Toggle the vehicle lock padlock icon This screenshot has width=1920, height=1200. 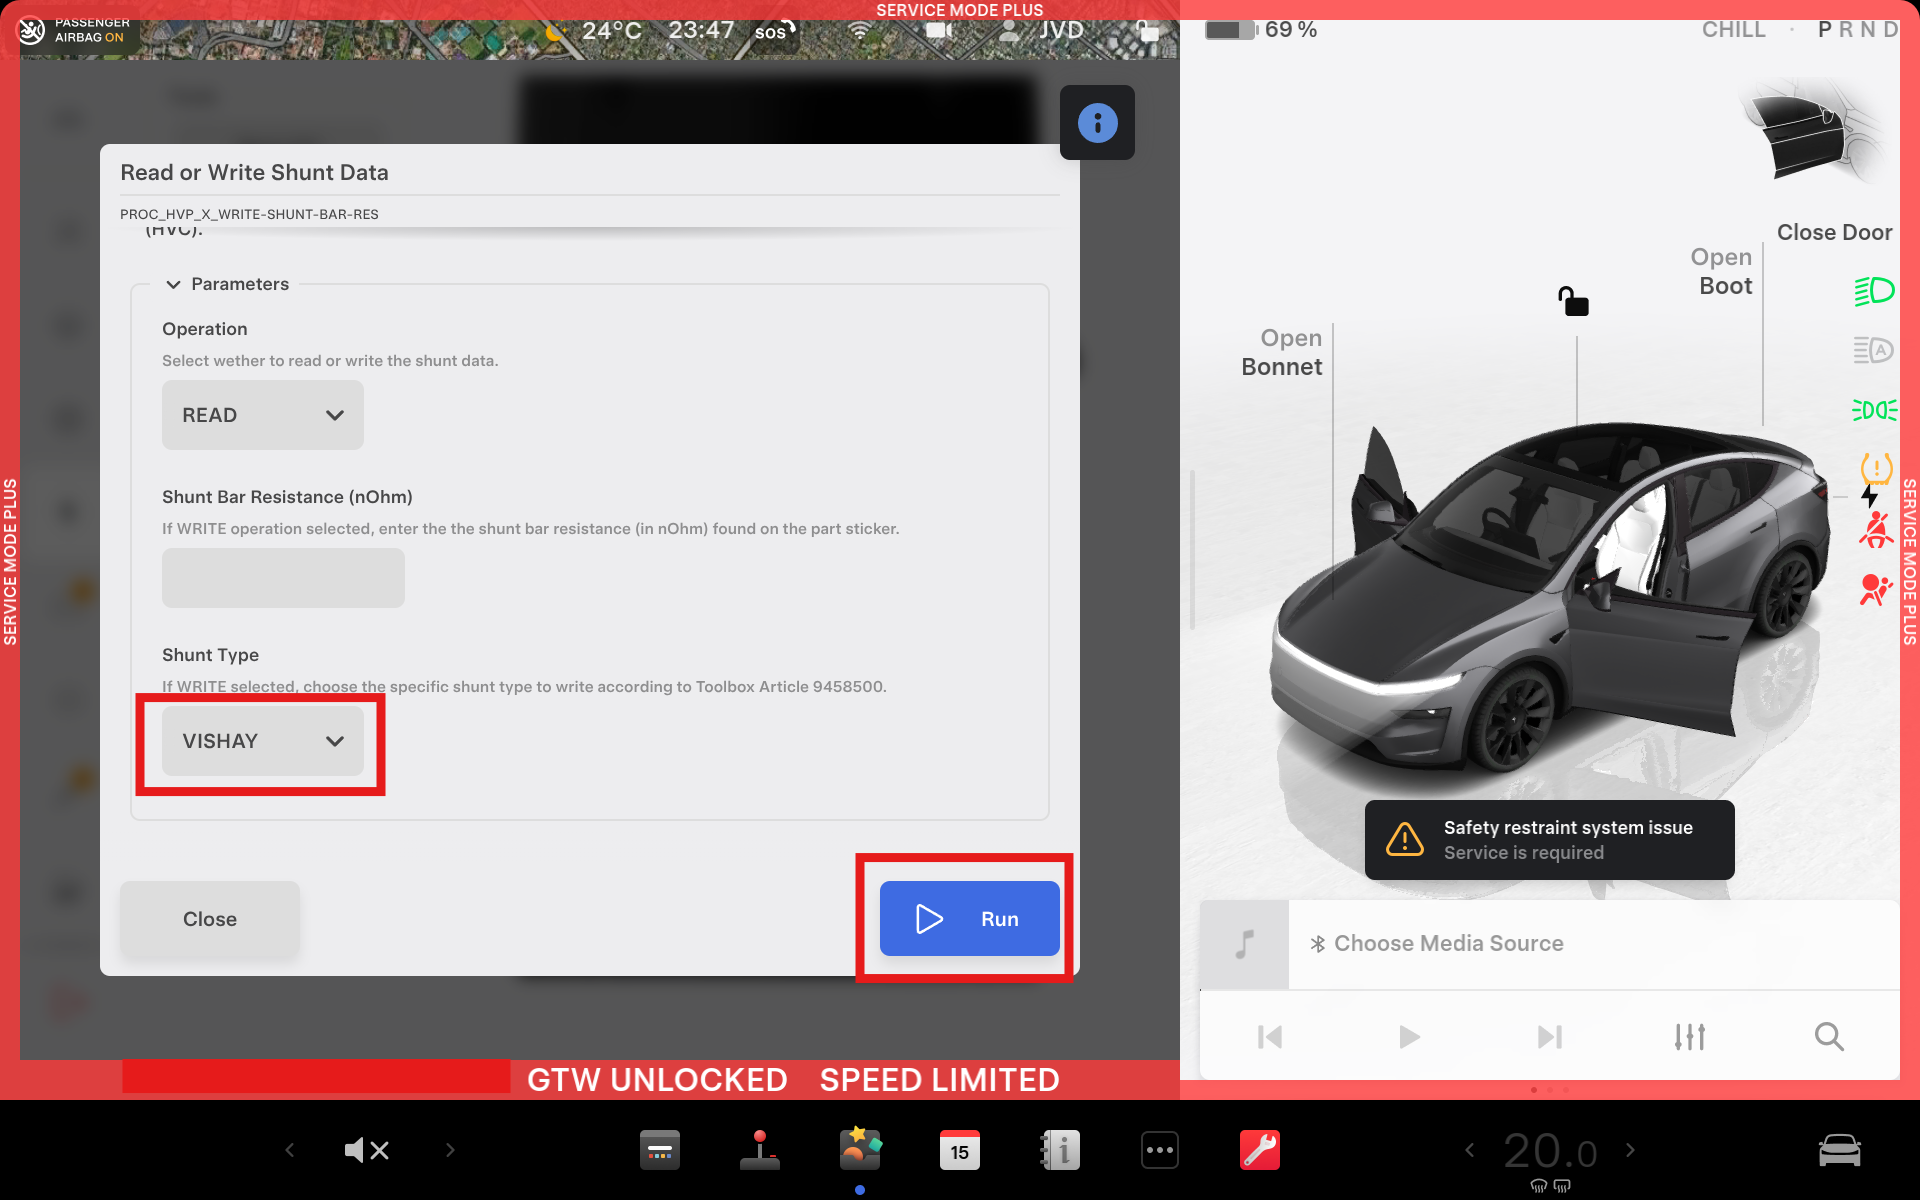point(1573,301)
